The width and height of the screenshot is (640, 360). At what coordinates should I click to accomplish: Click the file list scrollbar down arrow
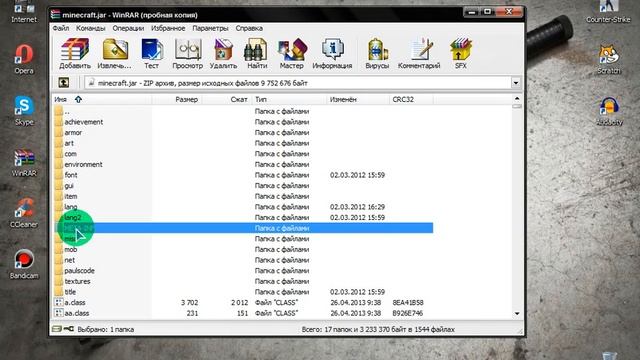[x=517, y=313]
